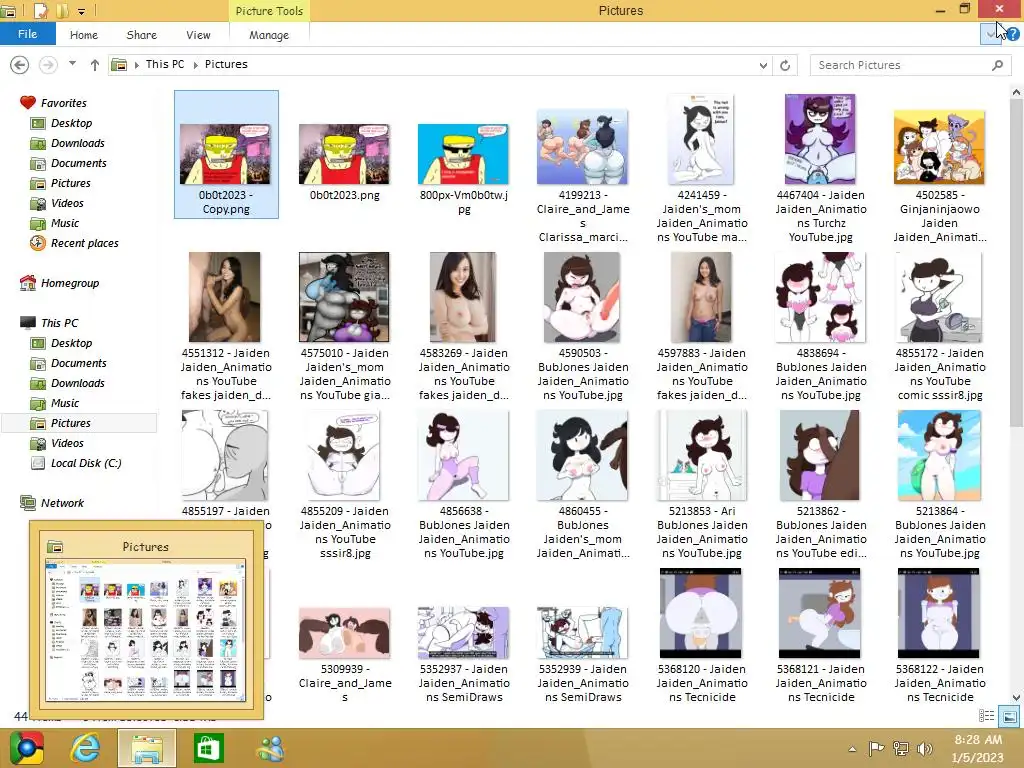Expand the chevron before This PC in address bar
Image resolution: width=1024 pixels, height=768 pixels.
pos(136,65)
